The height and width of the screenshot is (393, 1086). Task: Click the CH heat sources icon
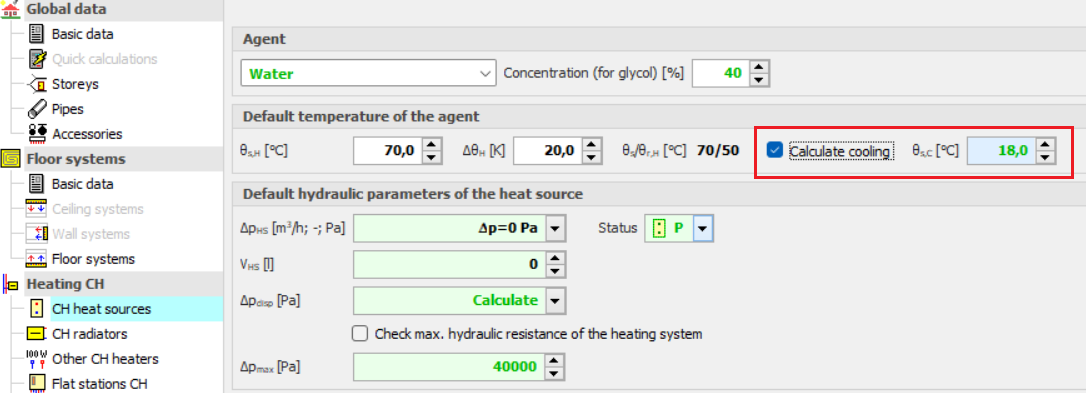click(38, 309)
